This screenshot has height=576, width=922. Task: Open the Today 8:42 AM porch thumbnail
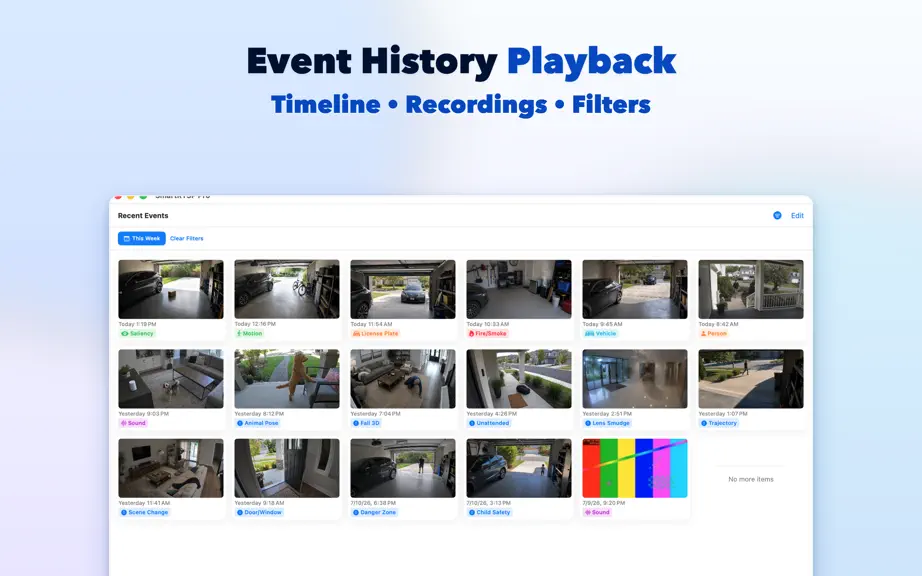(751, 289)
